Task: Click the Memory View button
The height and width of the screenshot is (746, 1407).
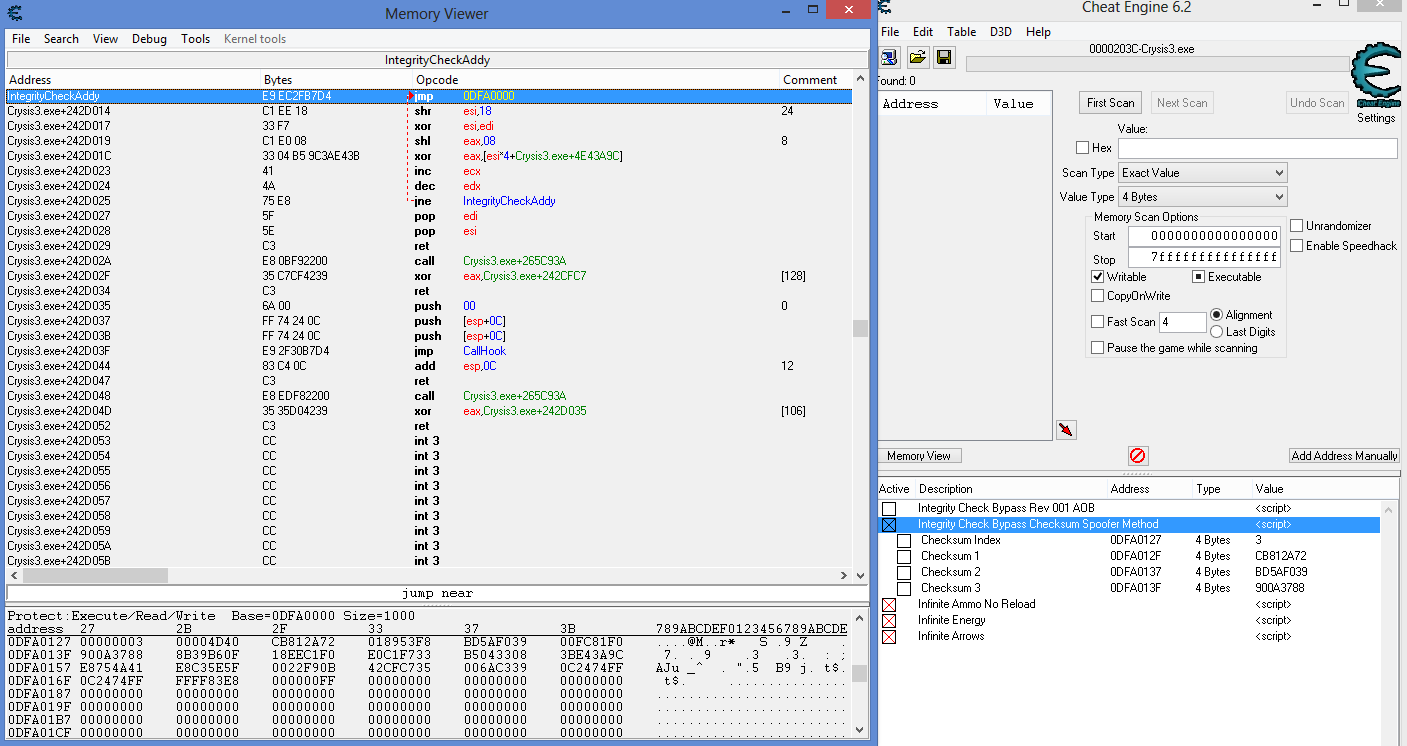Action: click(919, 456)
